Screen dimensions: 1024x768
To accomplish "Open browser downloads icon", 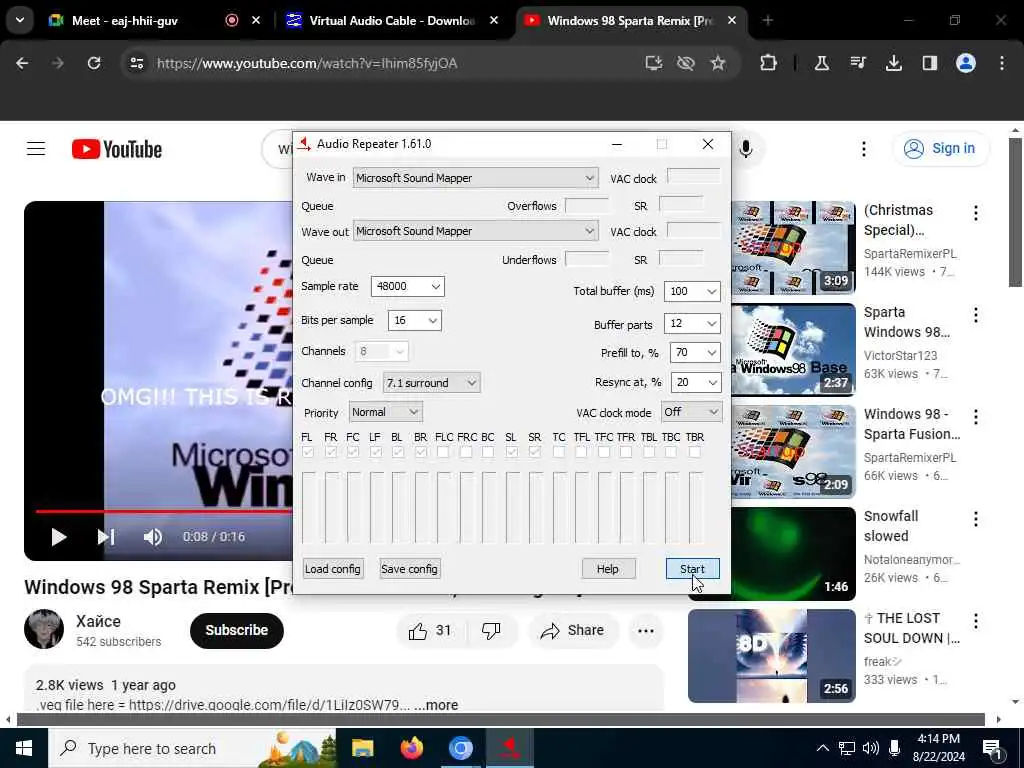I will click(x=894, y=63).
